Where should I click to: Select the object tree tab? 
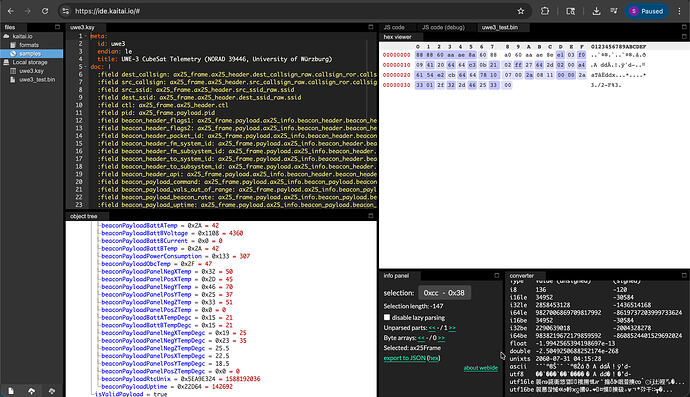[84, 216]
